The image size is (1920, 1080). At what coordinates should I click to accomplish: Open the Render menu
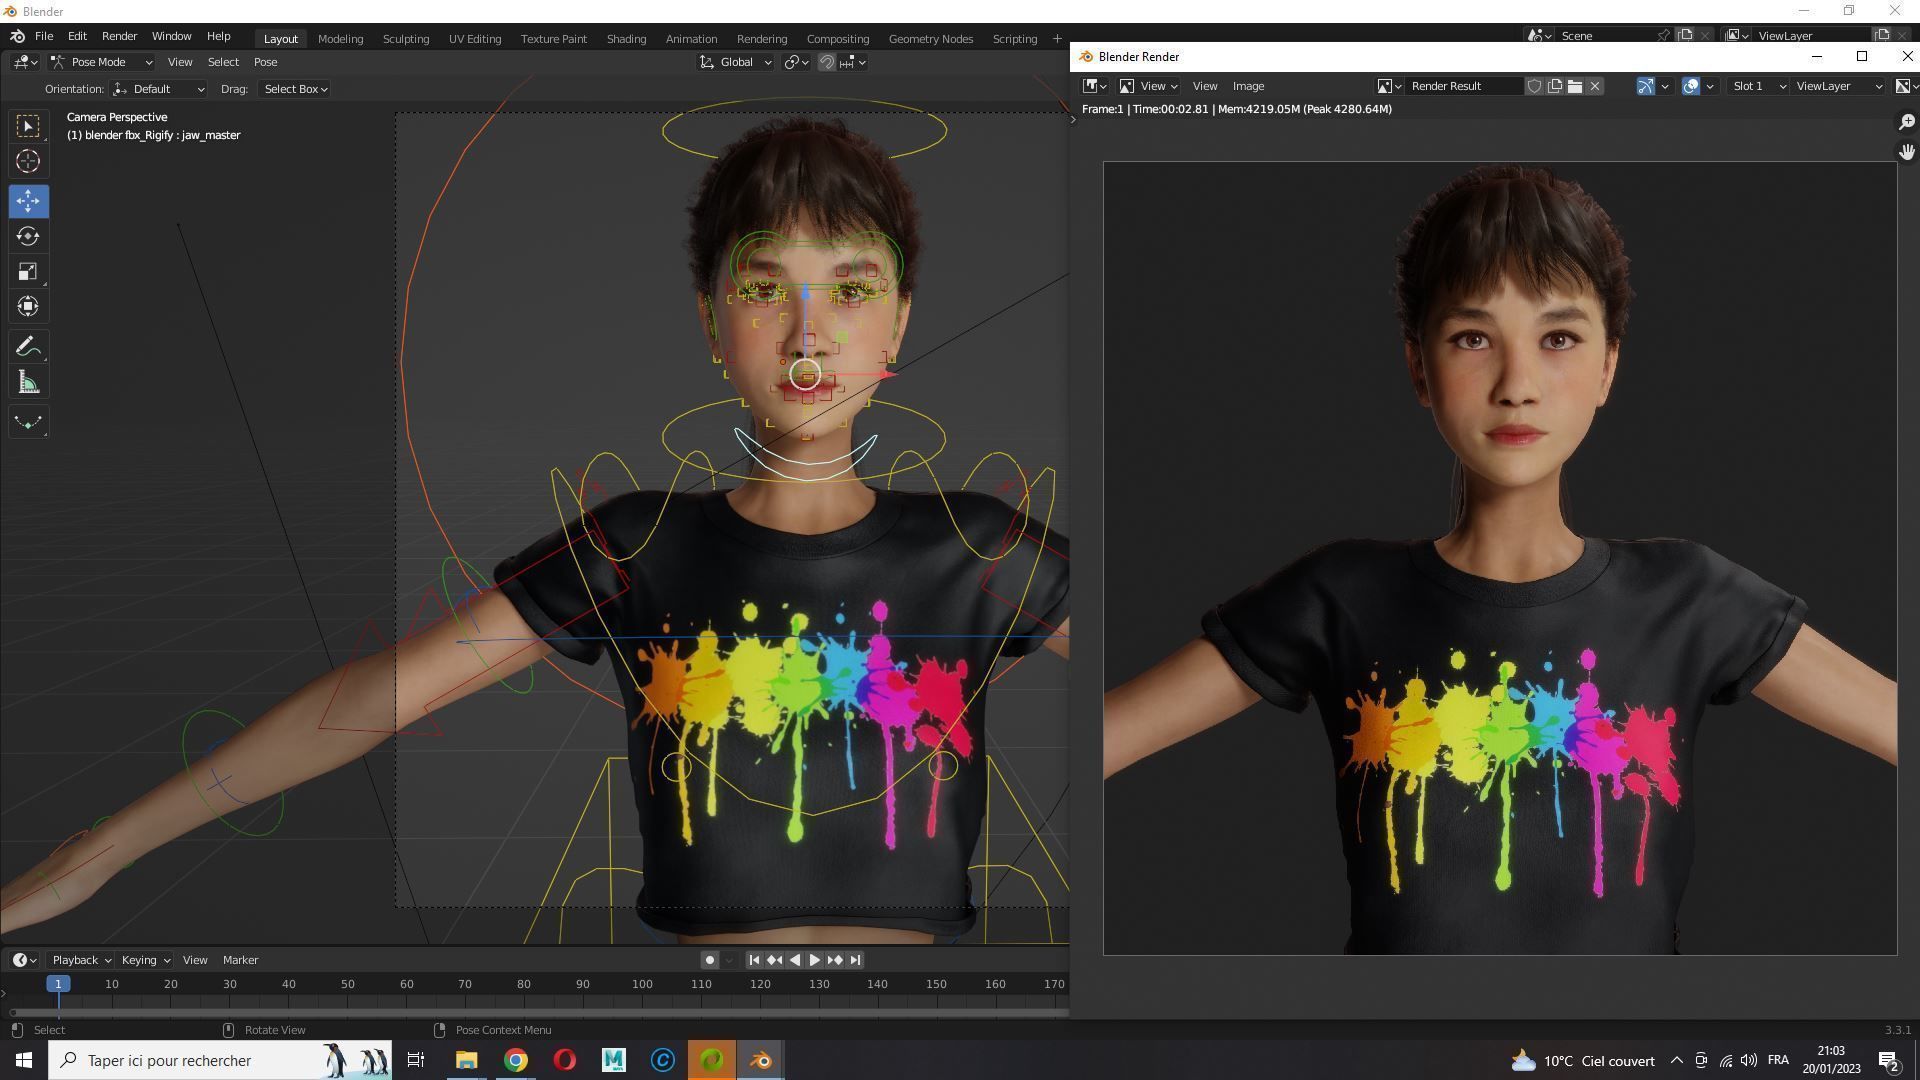(x=119, y=36)
